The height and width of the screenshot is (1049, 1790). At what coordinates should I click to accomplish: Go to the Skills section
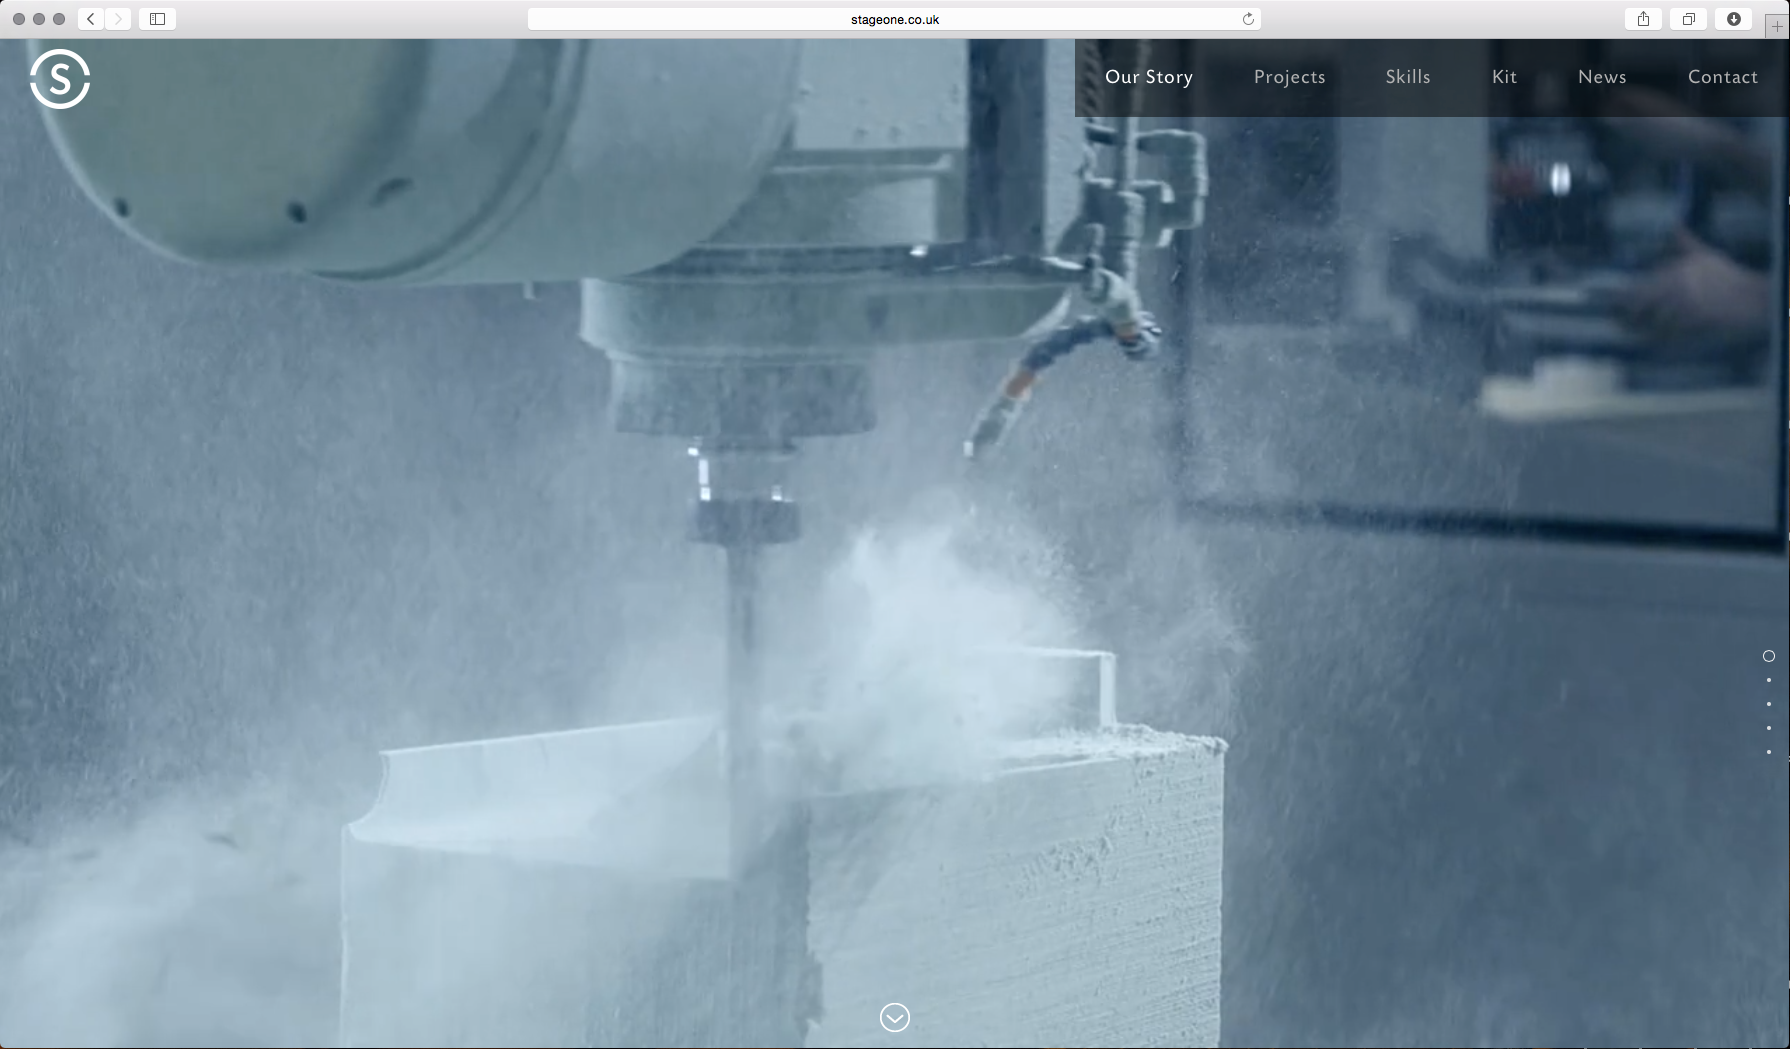click(1408, 77)
